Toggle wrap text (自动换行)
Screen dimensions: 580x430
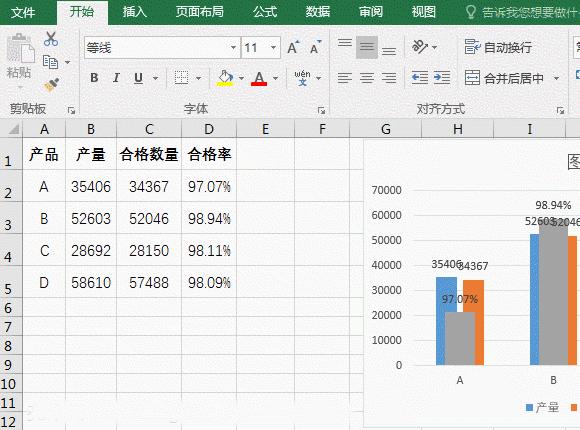pos(498,47)
